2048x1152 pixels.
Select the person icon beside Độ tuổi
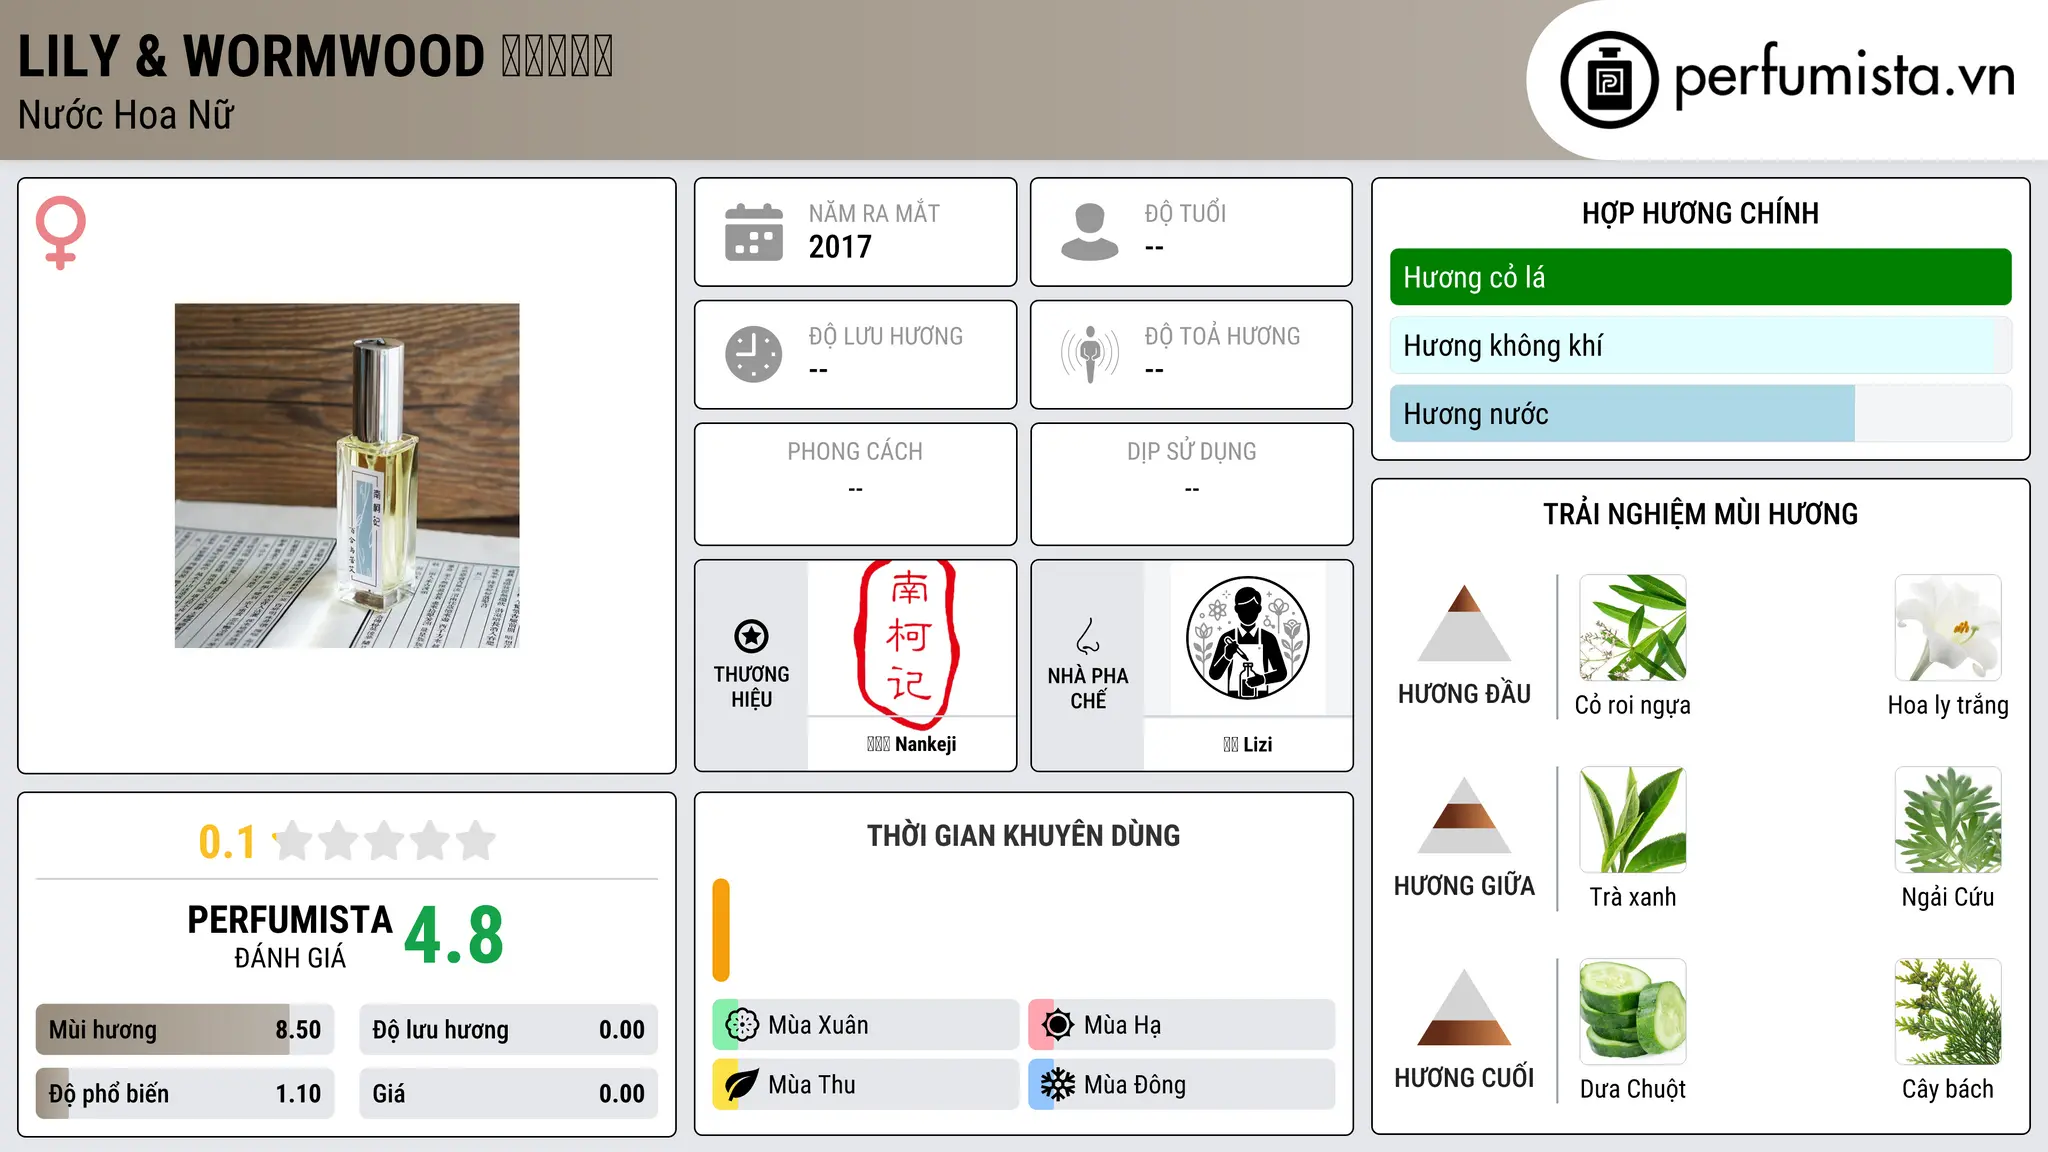(1090, 232)
